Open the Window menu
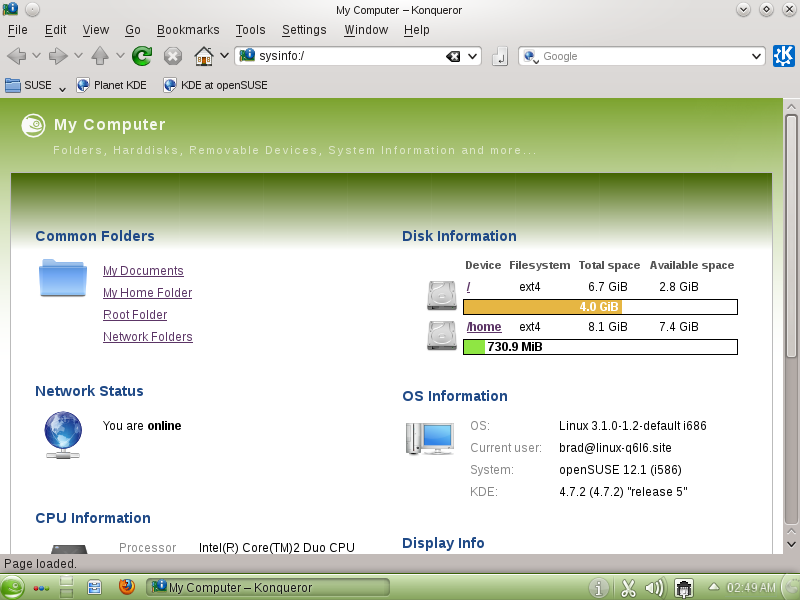Screen dimensions: 800x600 (366, 30)
